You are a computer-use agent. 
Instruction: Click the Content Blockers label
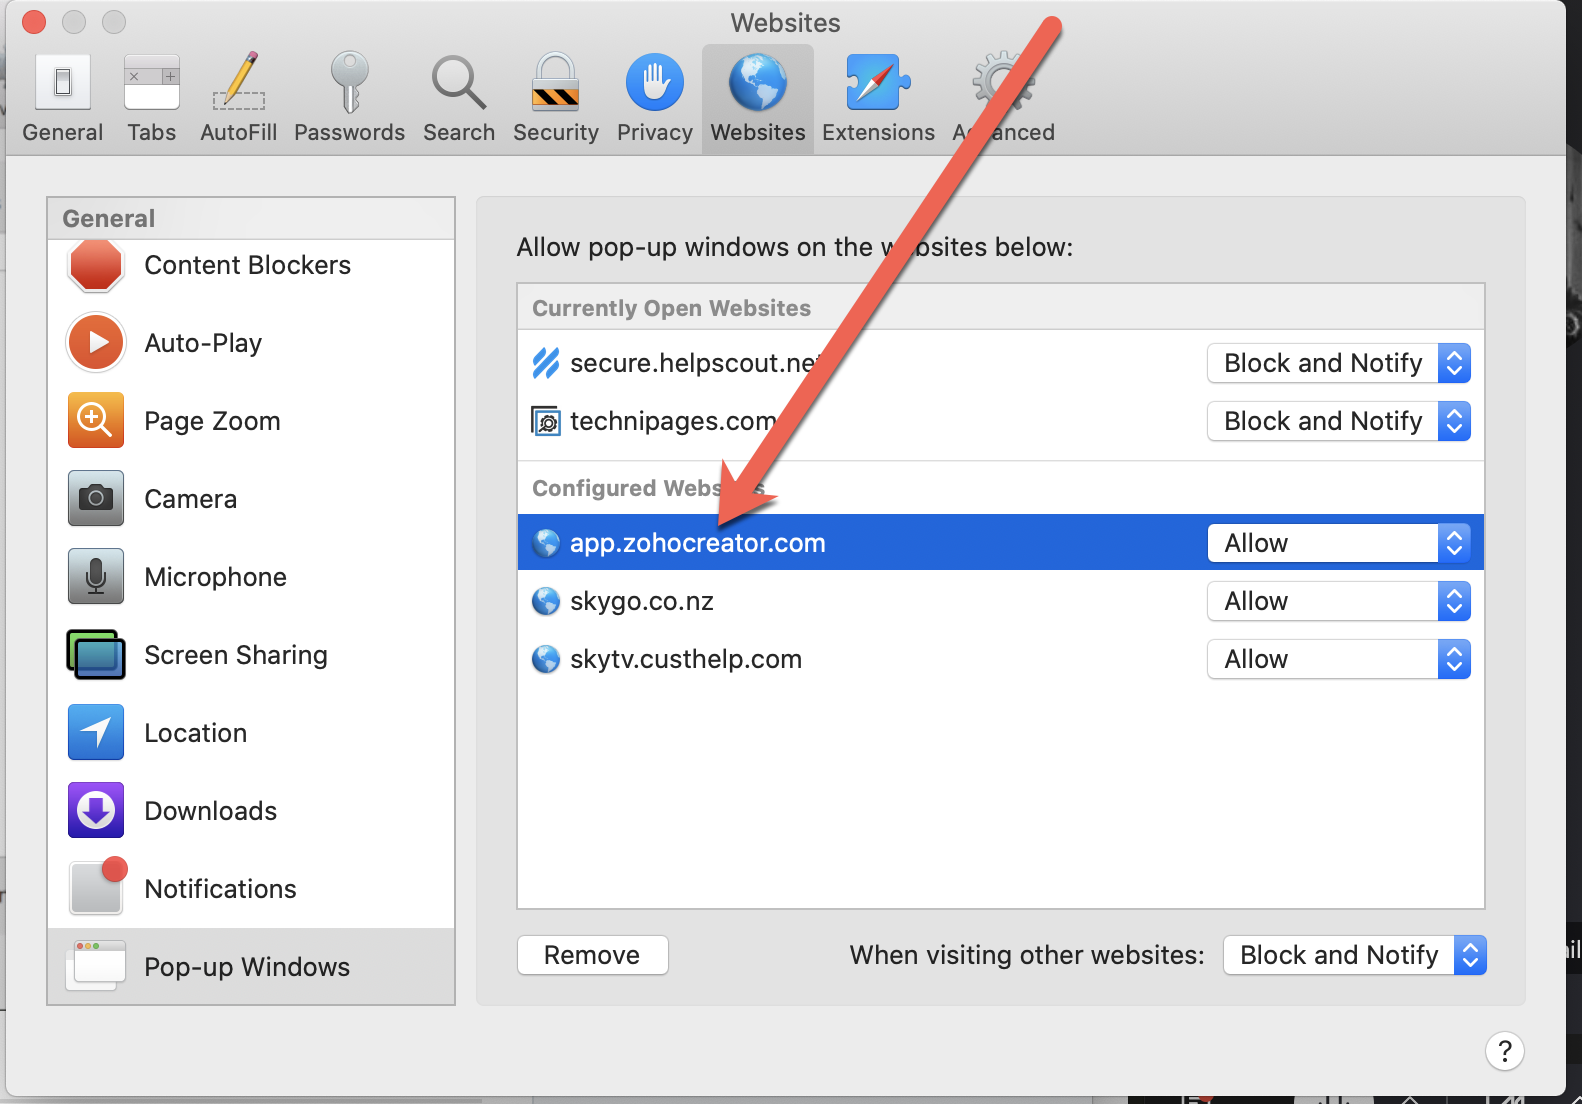(248, 265)
